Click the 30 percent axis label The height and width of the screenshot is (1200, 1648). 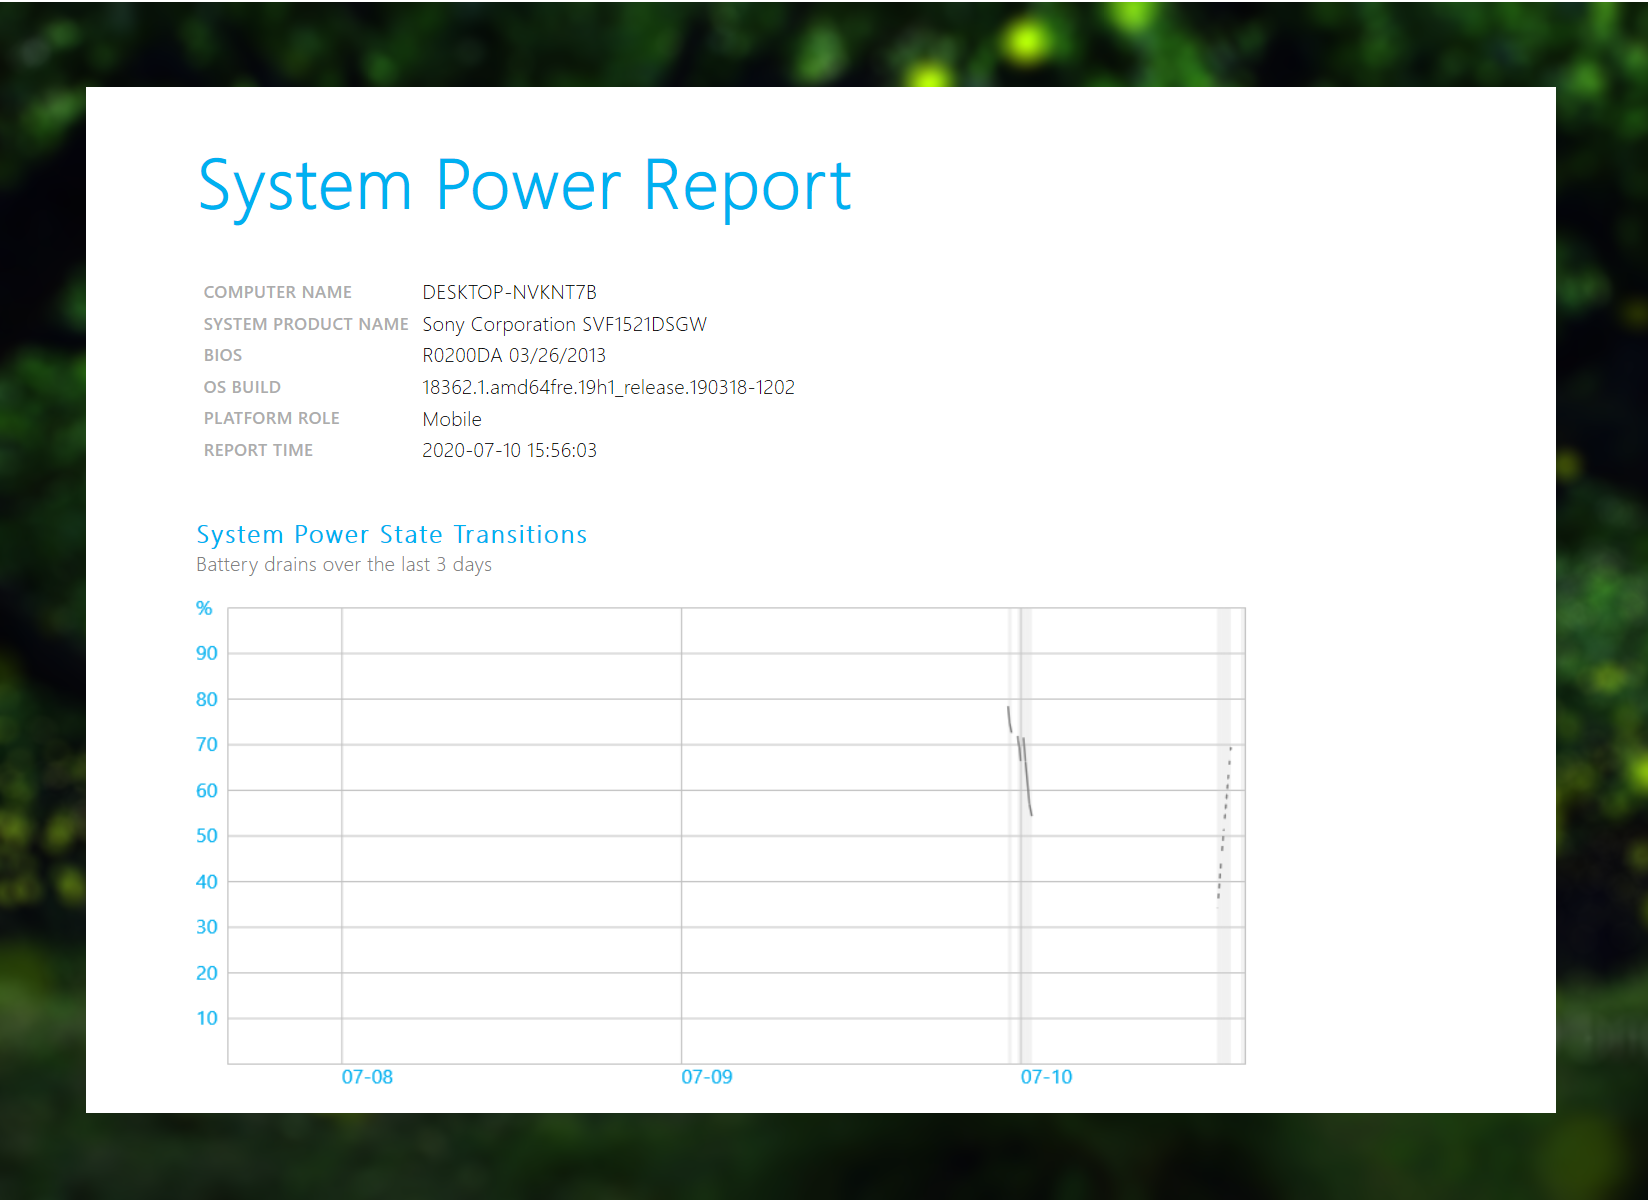pos(207,926)
